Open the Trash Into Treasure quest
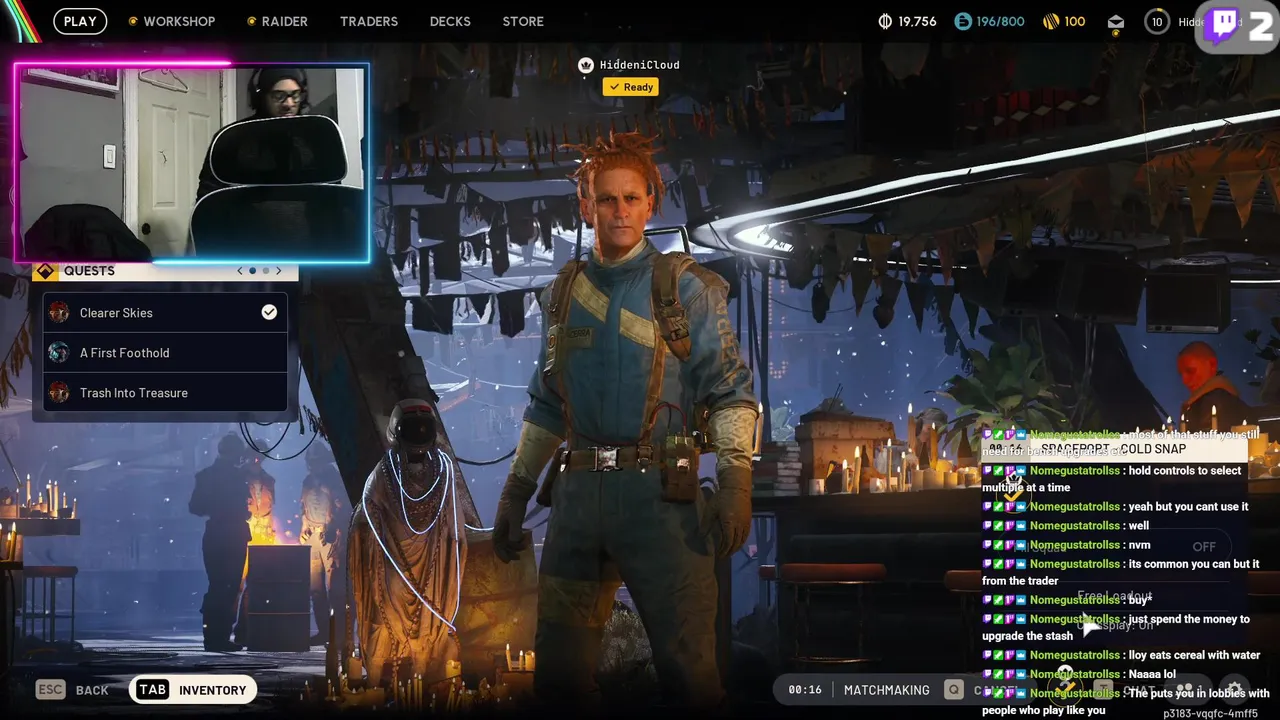Screen dimensions: 1280x720 coord(165,393)
